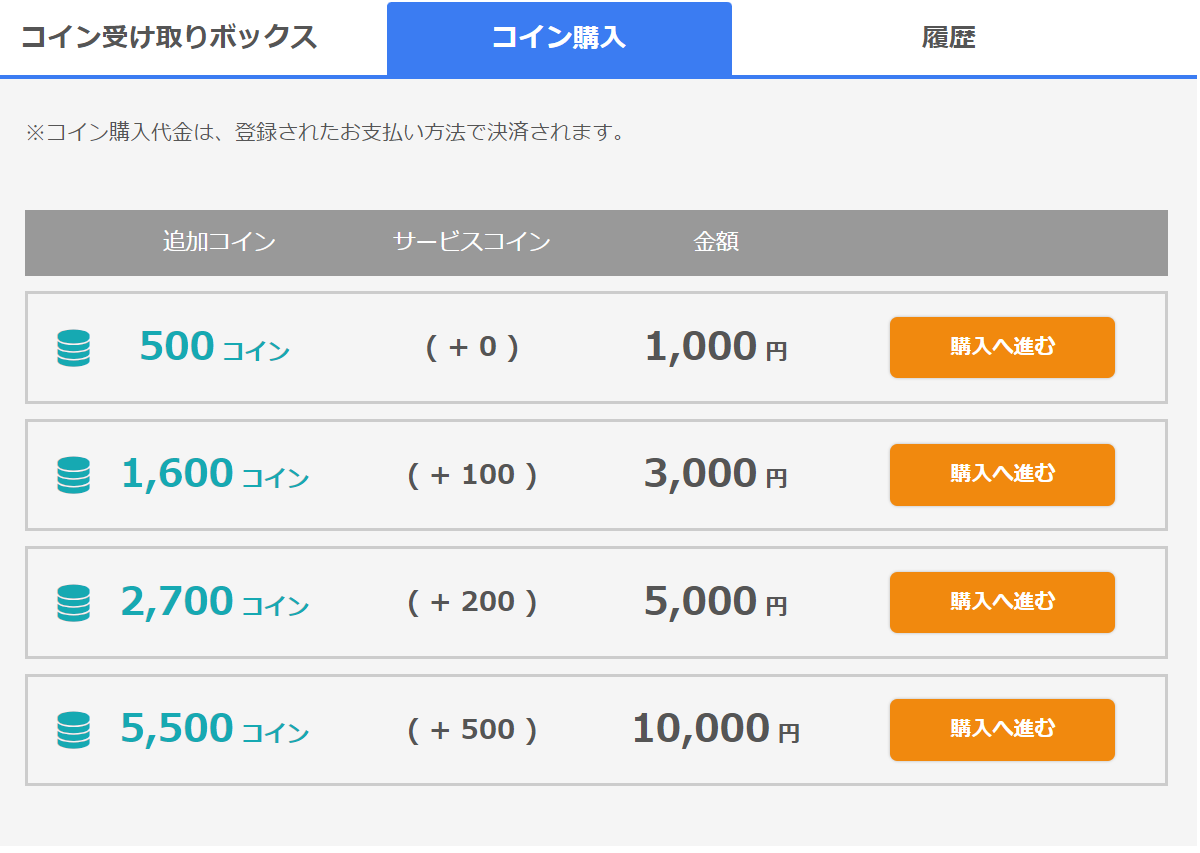Switch to the コイン購入 tab

559,38
